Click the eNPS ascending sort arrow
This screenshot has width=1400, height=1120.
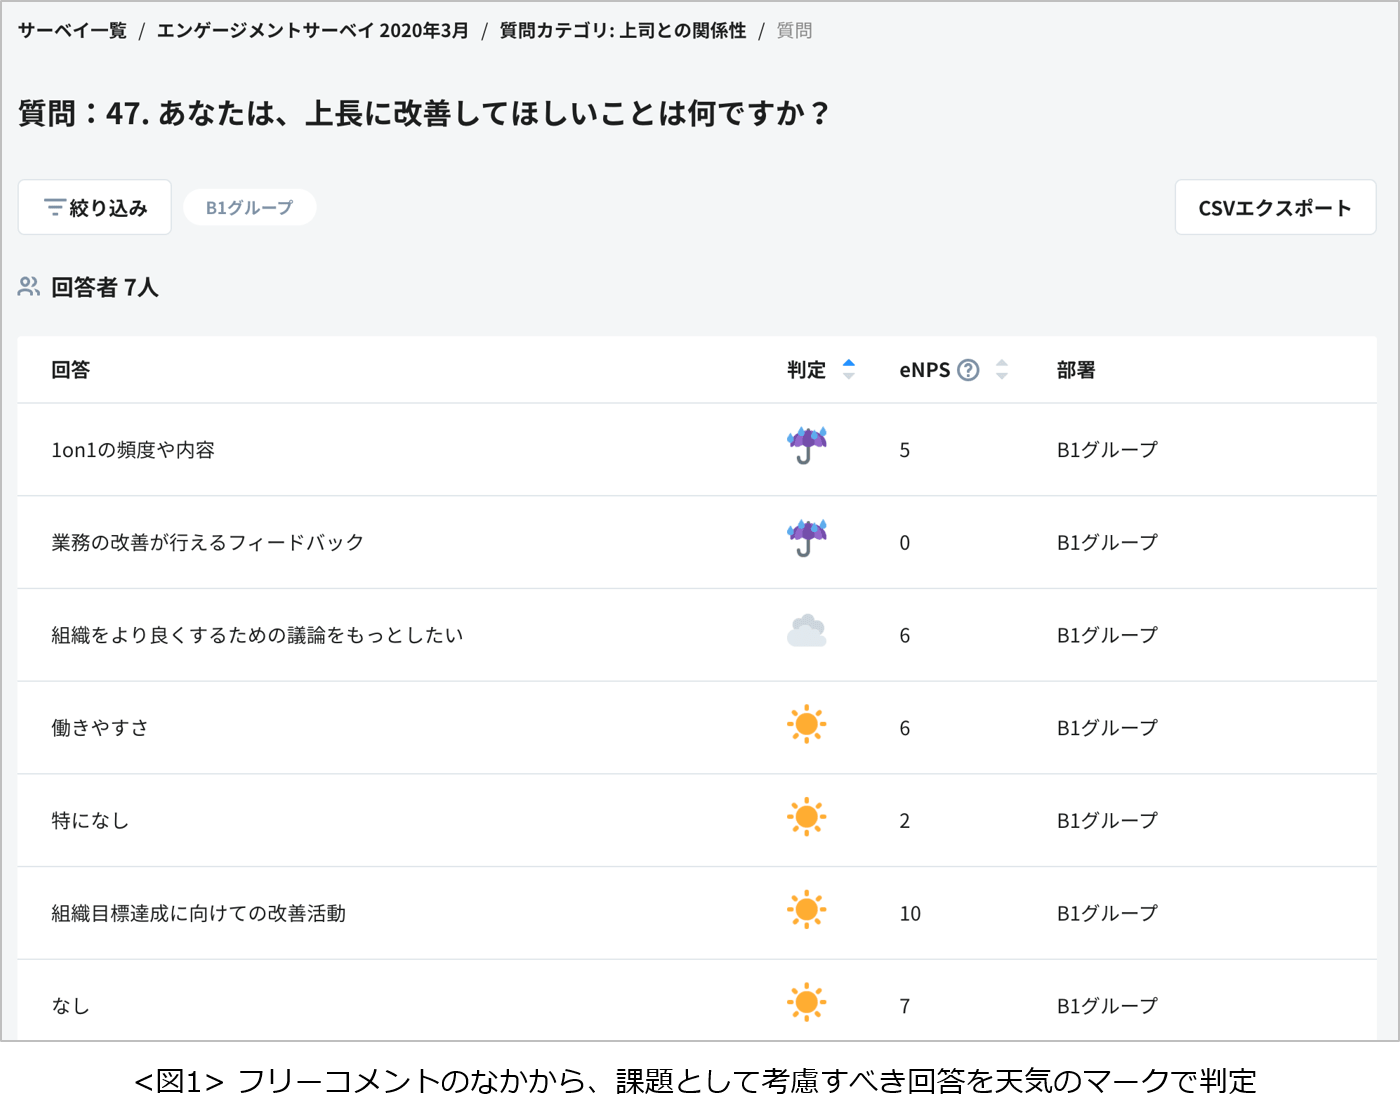(1001, 362)
